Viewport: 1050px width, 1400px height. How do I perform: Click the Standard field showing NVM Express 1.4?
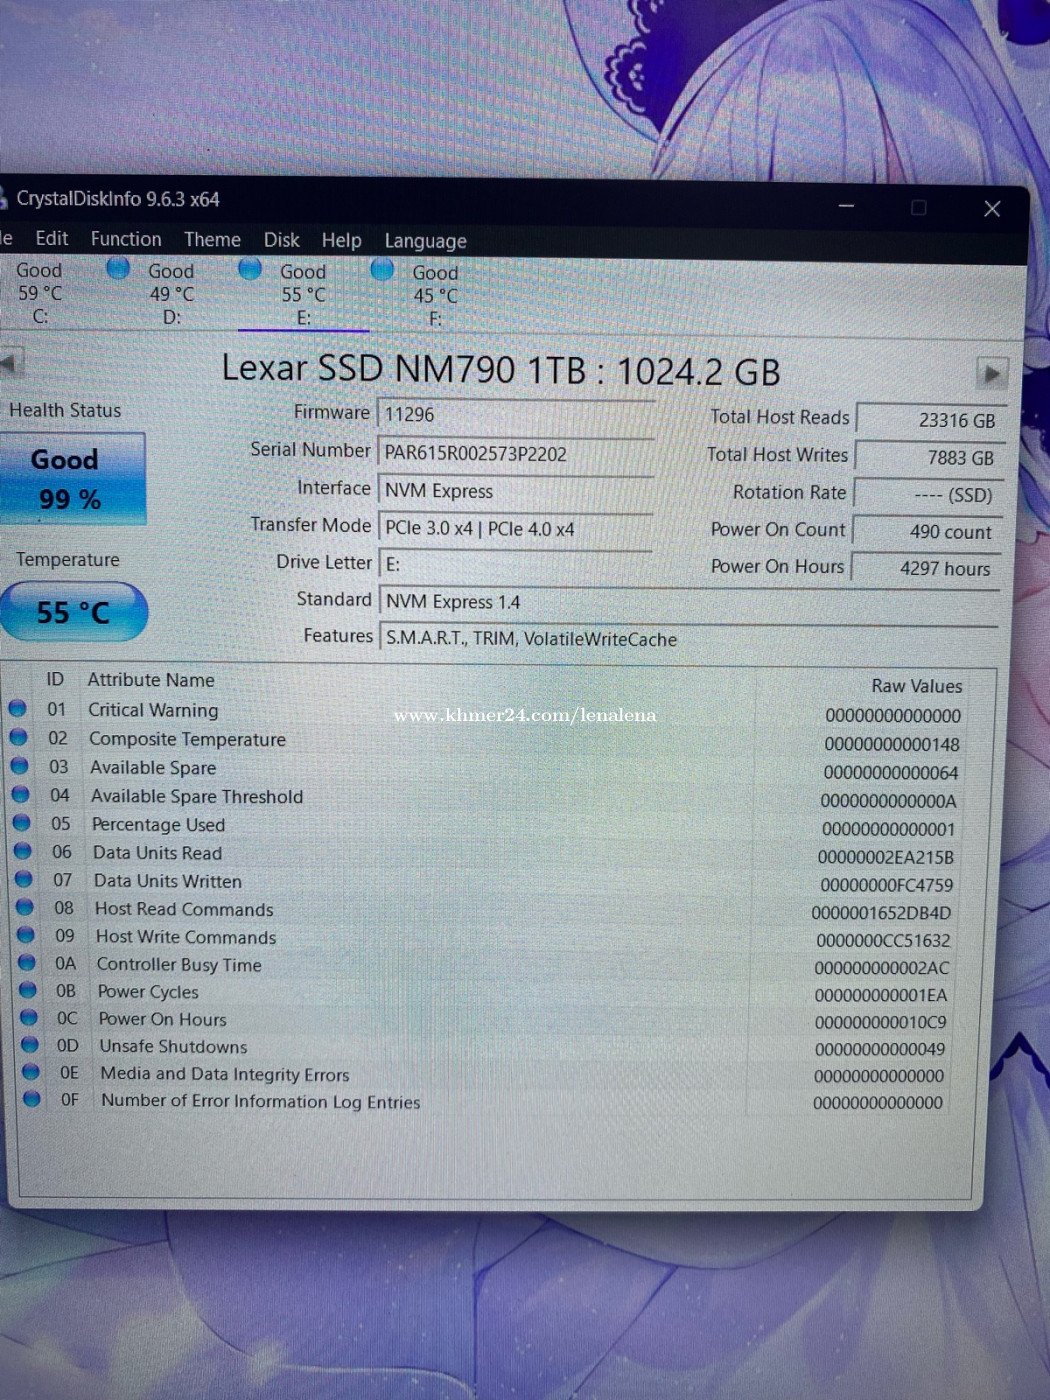(690, 602)
